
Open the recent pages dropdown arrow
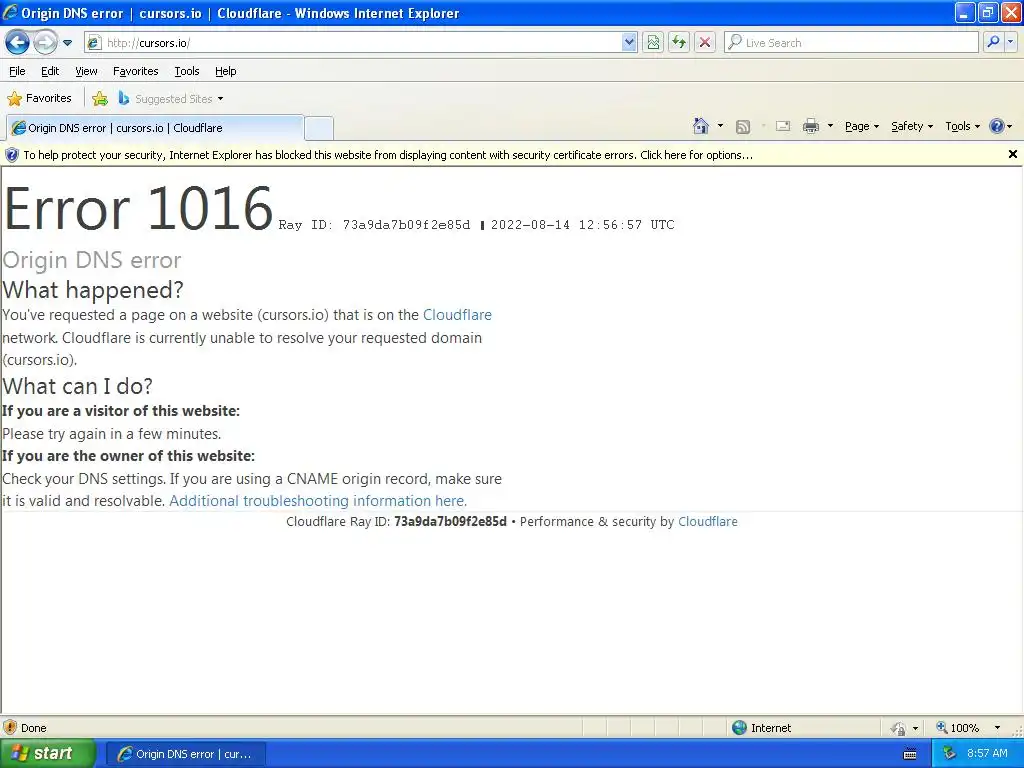tap(67, 43)
